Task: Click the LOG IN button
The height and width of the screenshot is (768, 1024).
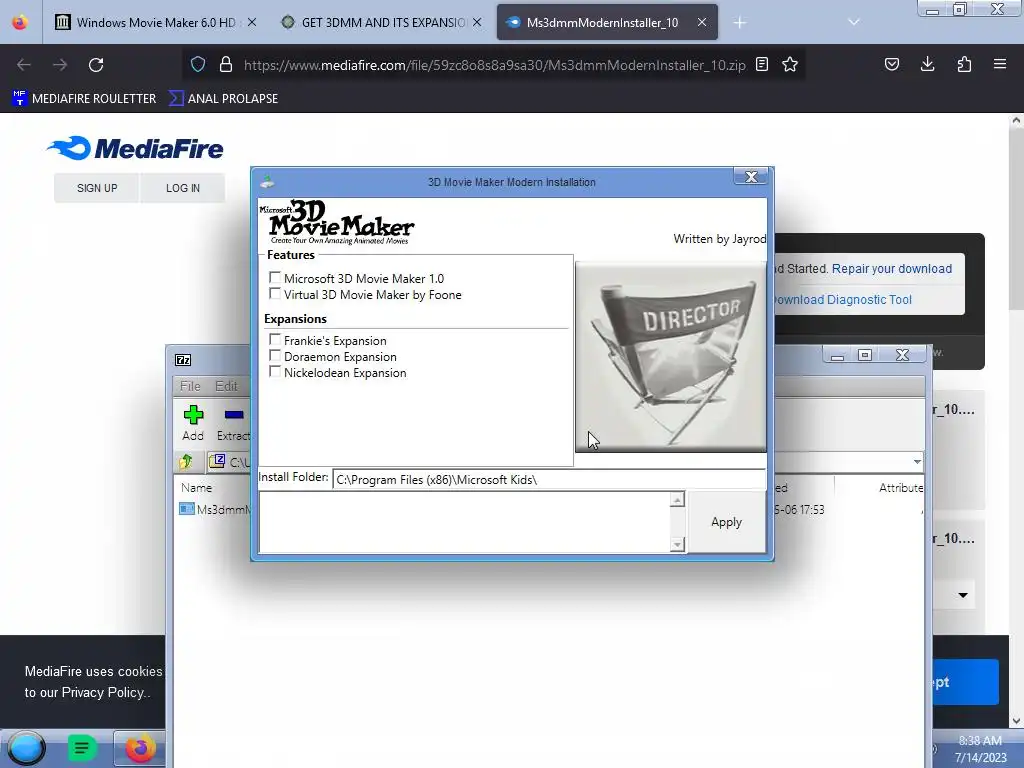Action: (183, 188)
